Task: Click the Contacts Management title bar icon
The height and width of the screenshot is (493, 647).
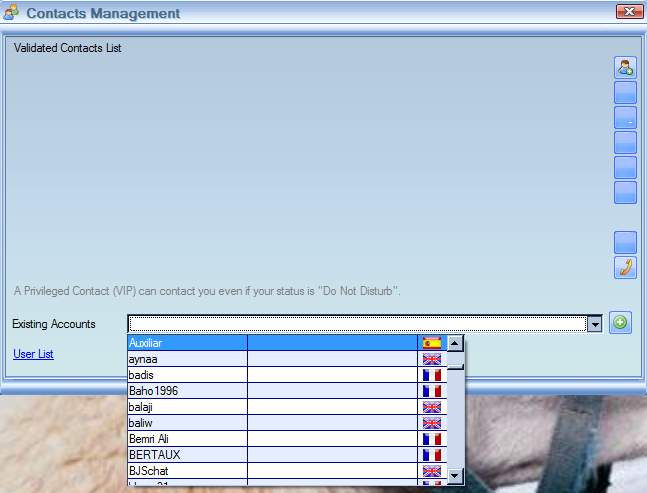Action: [x=11, y=12]
